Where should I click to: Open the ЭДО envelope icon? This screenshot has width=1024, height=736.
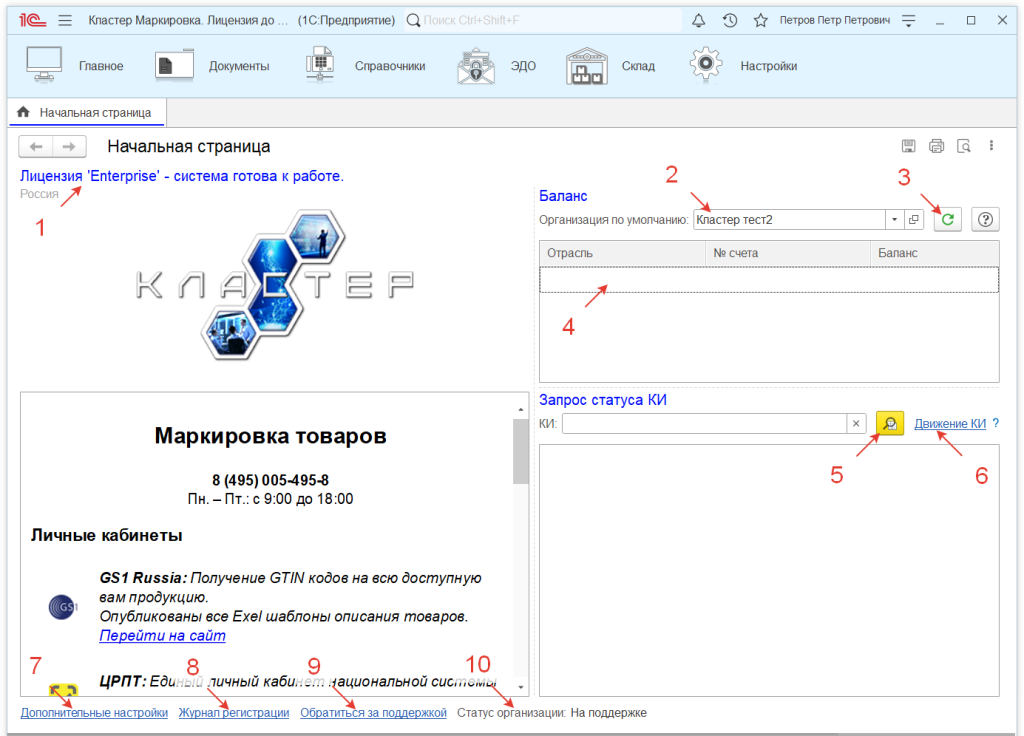click(x=476, y=65)
